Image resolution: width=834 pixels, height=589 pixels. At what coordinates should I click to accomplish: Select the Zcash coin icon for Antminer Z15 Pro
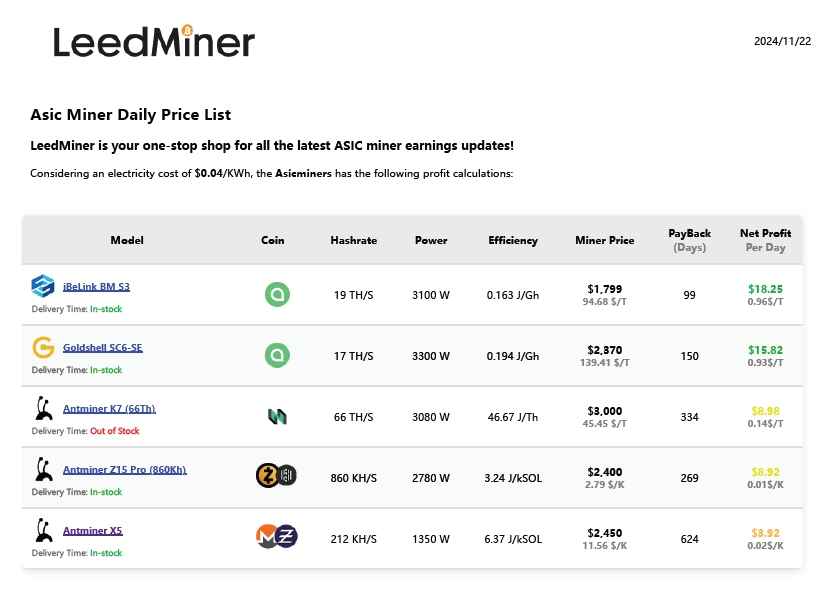click(x=266, y=477)
